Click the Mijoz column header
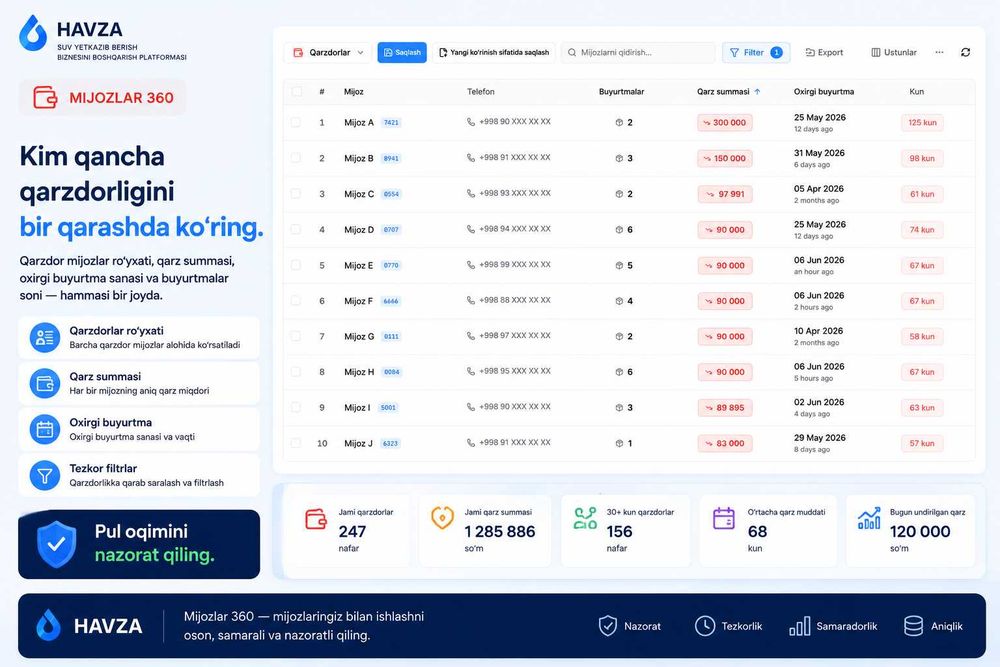 tap(353, 92)
